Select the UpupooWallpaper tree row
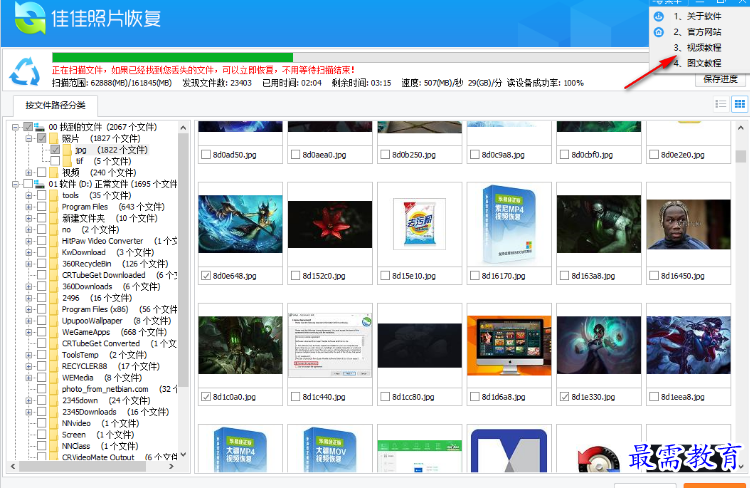The height and width of the screenshot is (488, 750). point(116,321)
